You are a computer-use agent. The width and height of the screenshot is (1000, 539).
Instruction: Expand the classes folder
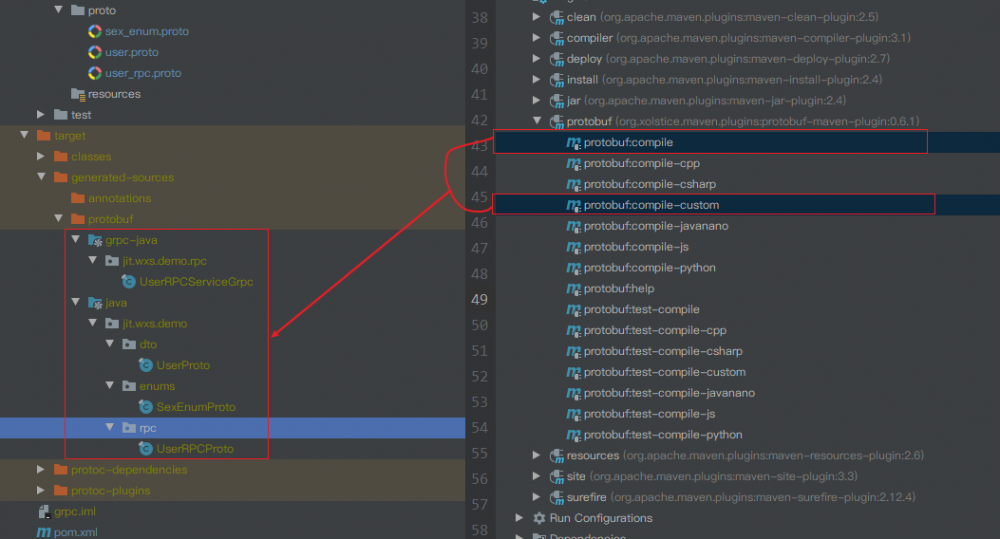41,156
